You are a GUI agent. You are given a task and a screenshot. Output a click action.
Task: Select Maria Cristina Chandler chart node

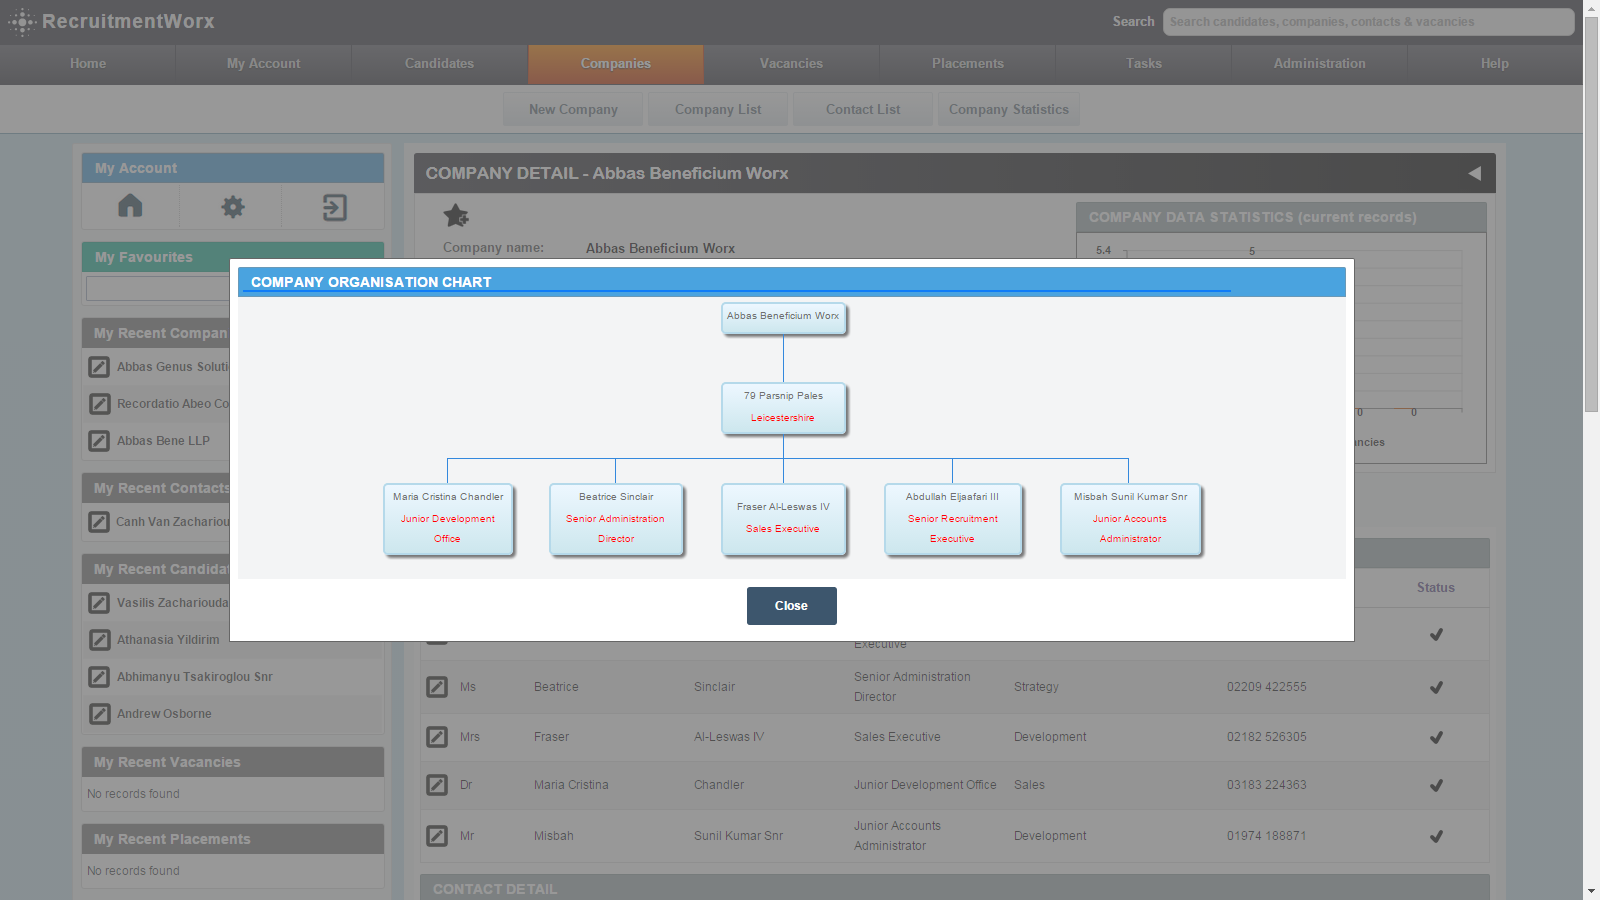(448, 519)
